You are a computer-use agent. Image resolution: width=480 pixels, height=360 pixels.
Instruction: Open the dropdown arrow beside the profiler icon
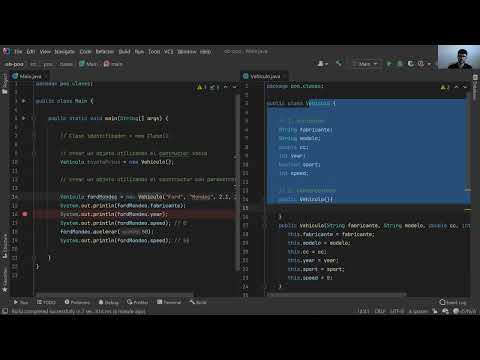pos(429,64)
